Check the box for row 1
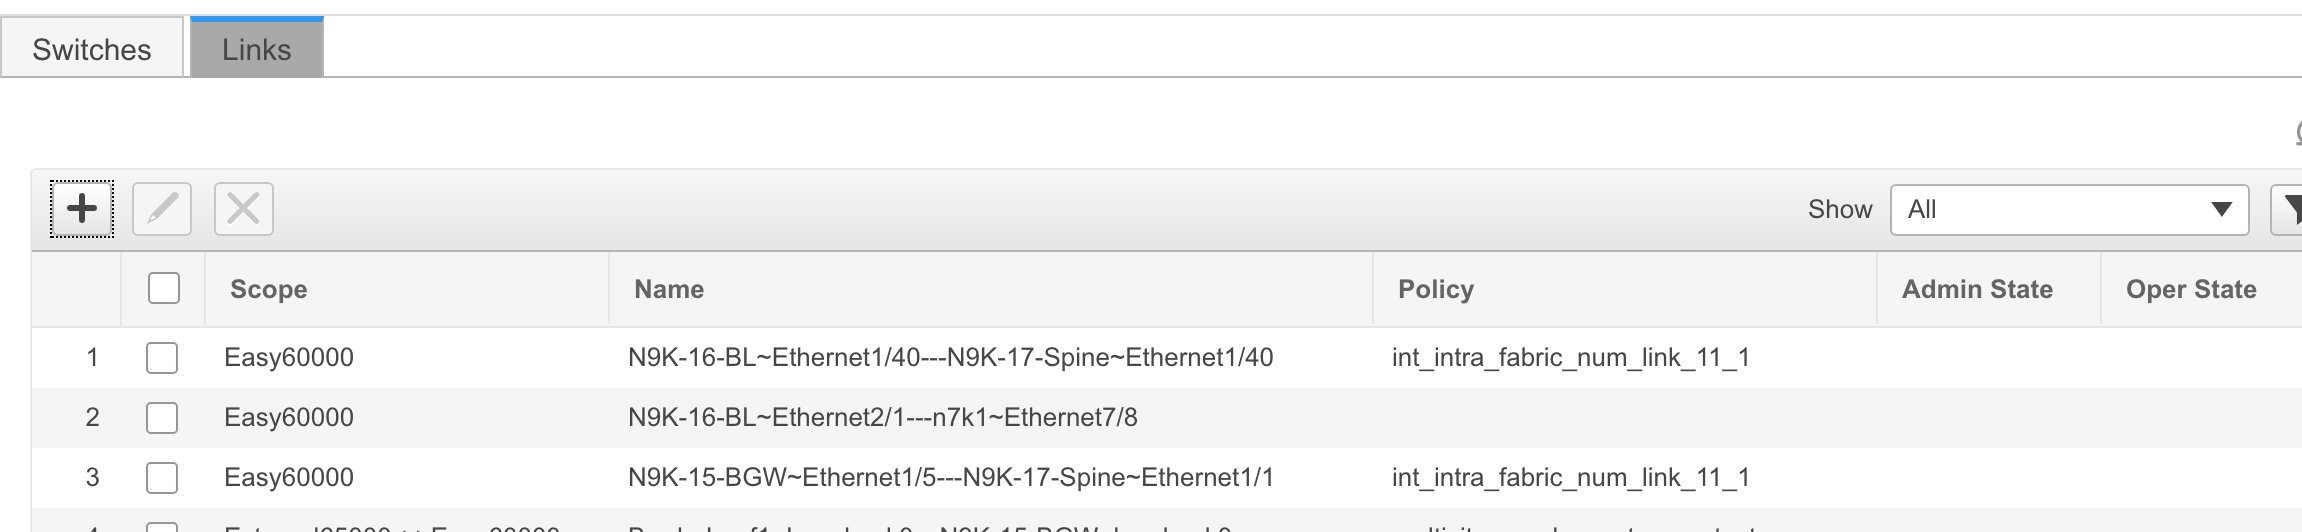 pos(162,357)
